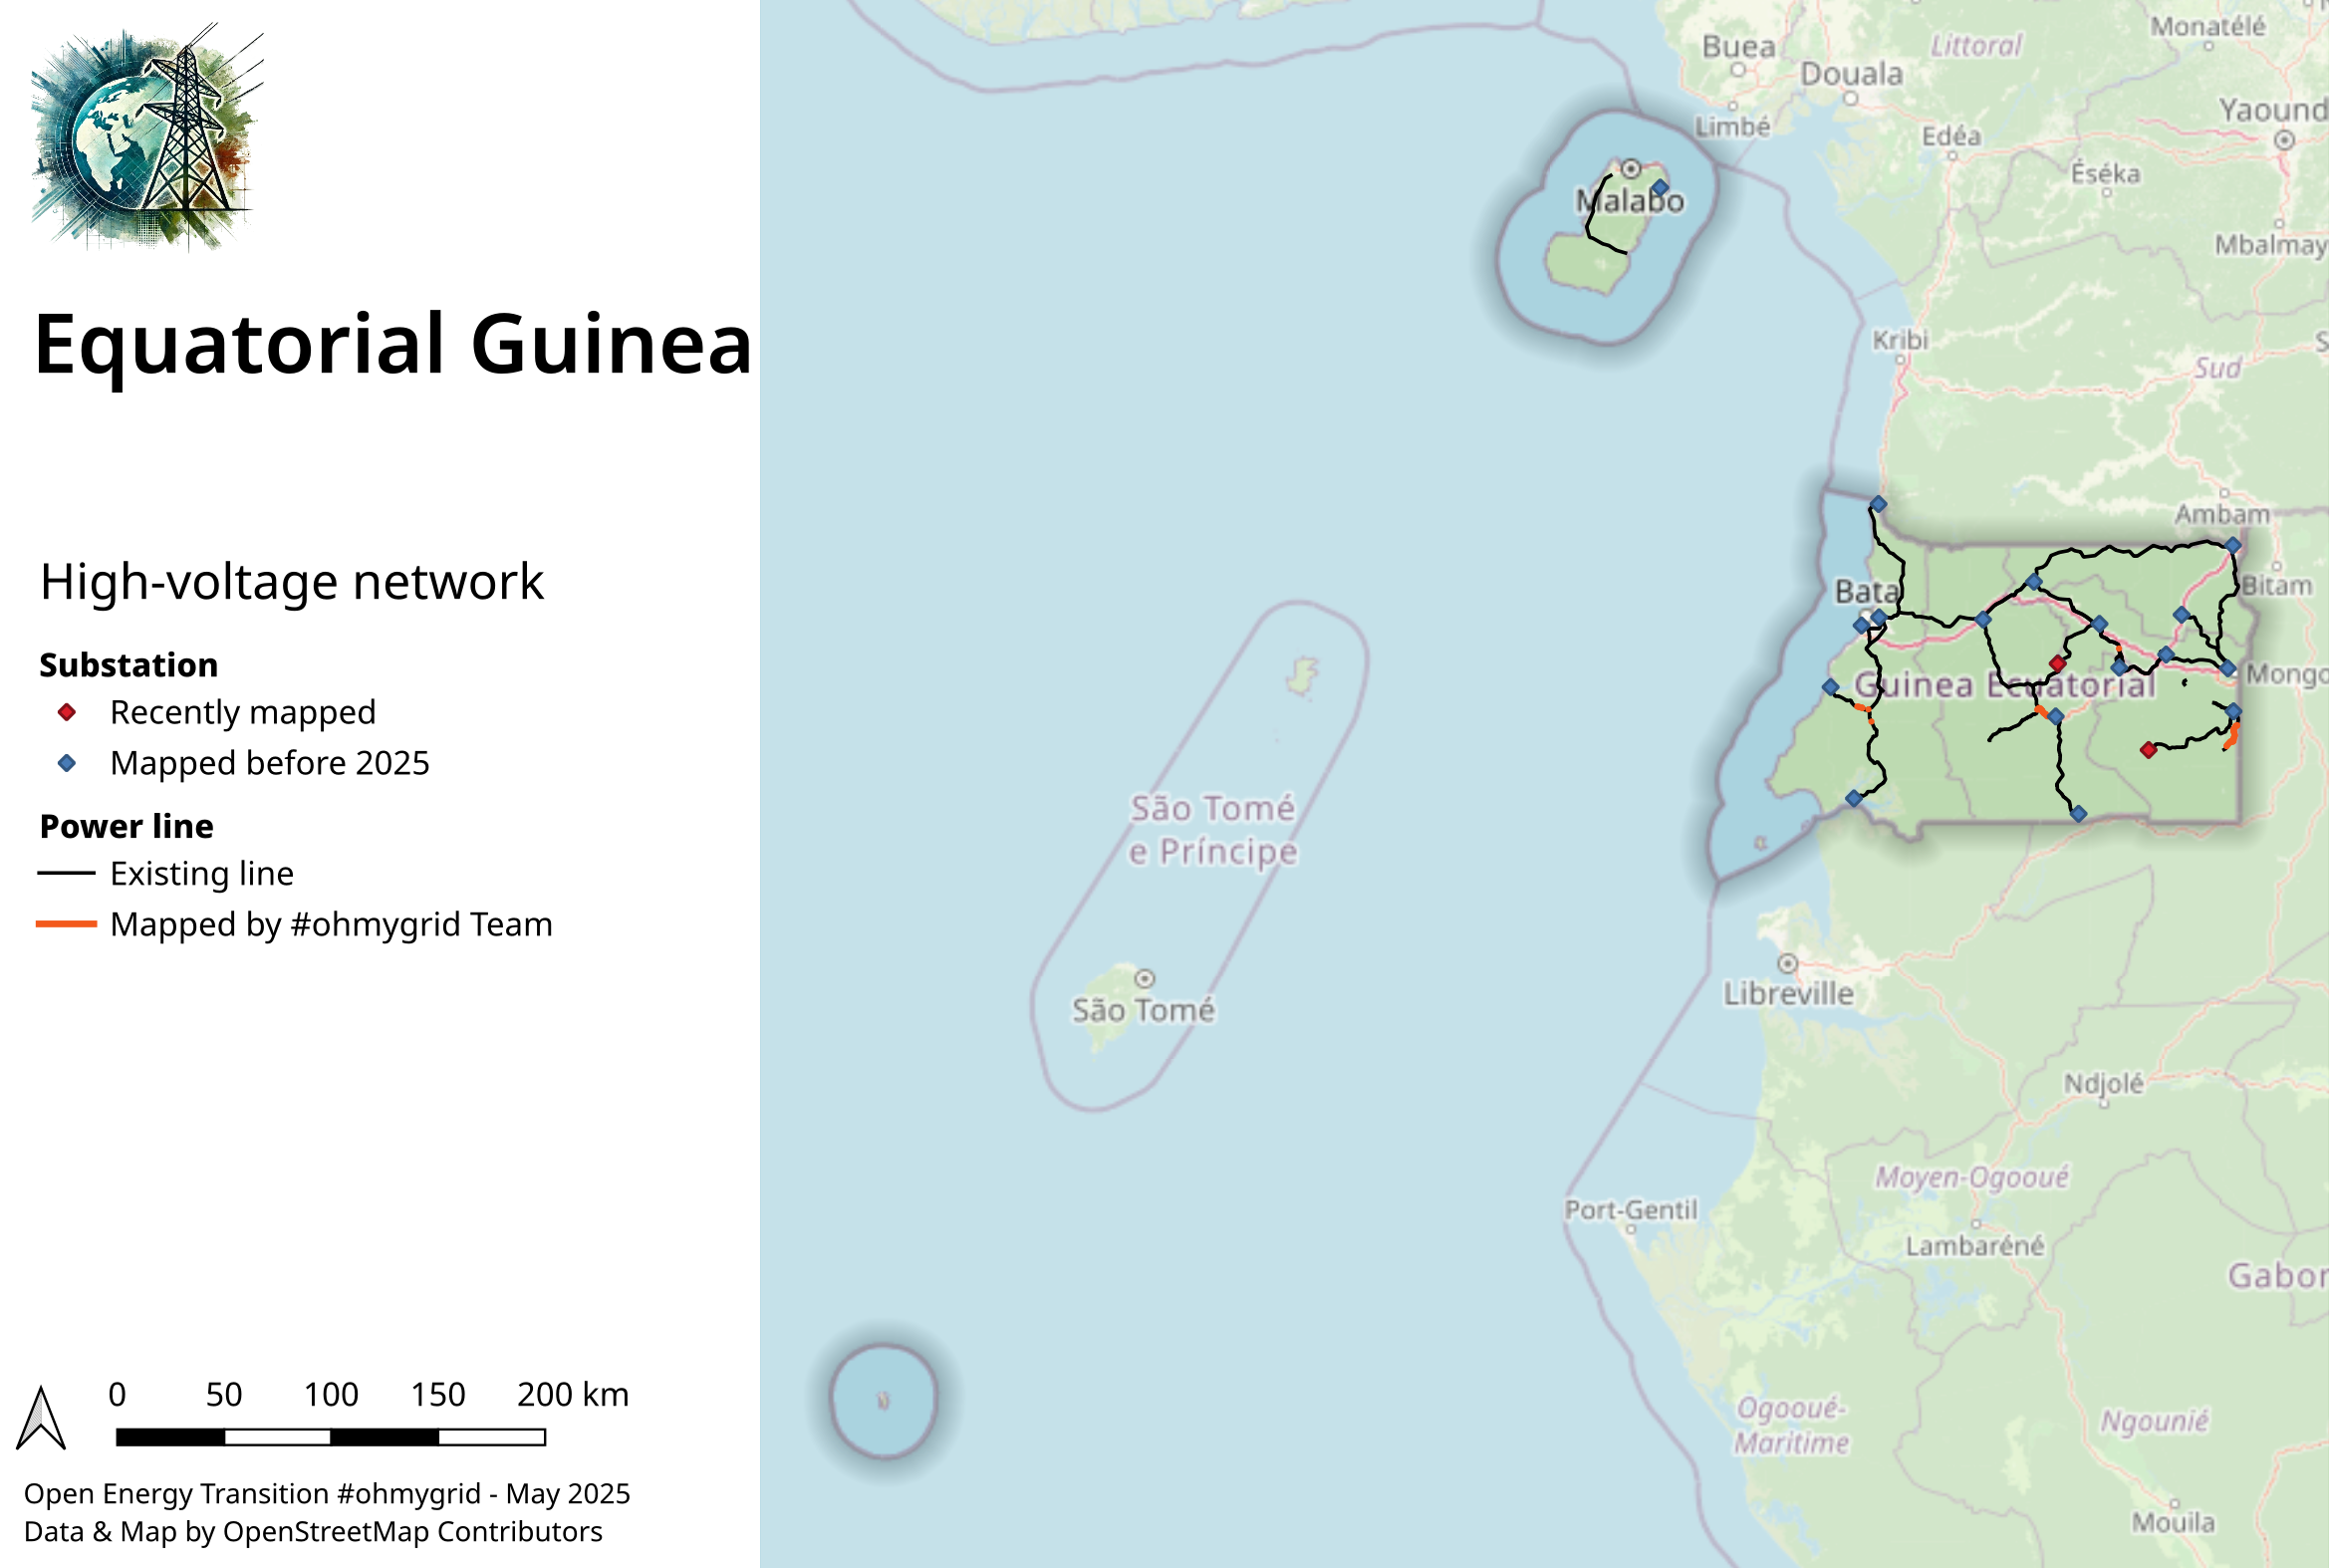Click the São Tomé e Príncipe country label
2329x1568 pixels.
pyautogui.click(x=1213, y=830)
